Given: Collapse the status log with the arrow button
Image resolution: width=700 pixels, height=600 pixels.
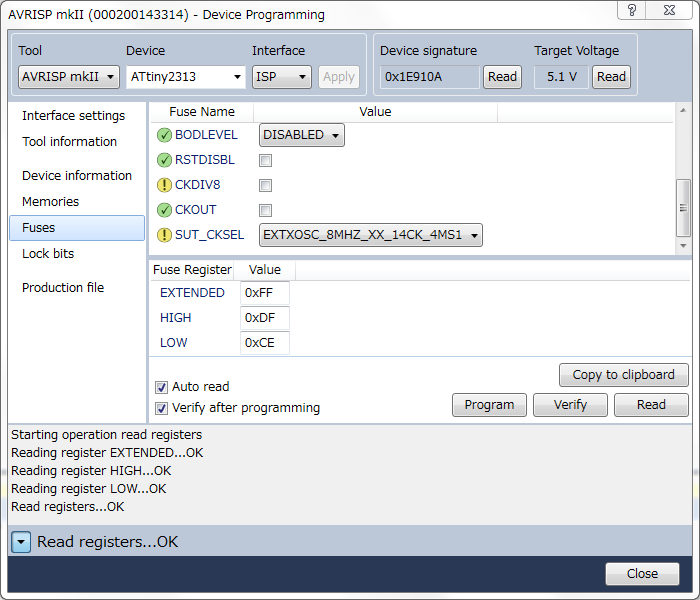Looking at the screenshot, I should tap(21, 542).
